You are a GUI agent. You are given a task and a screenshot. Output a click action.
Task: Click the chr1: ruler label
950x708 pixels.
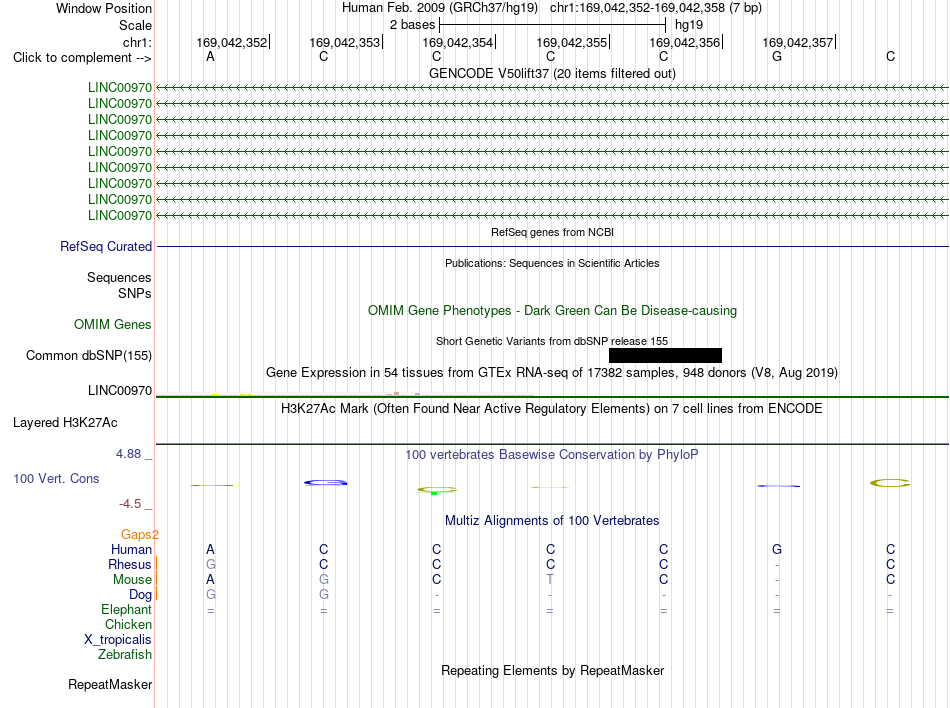point(137,42)
